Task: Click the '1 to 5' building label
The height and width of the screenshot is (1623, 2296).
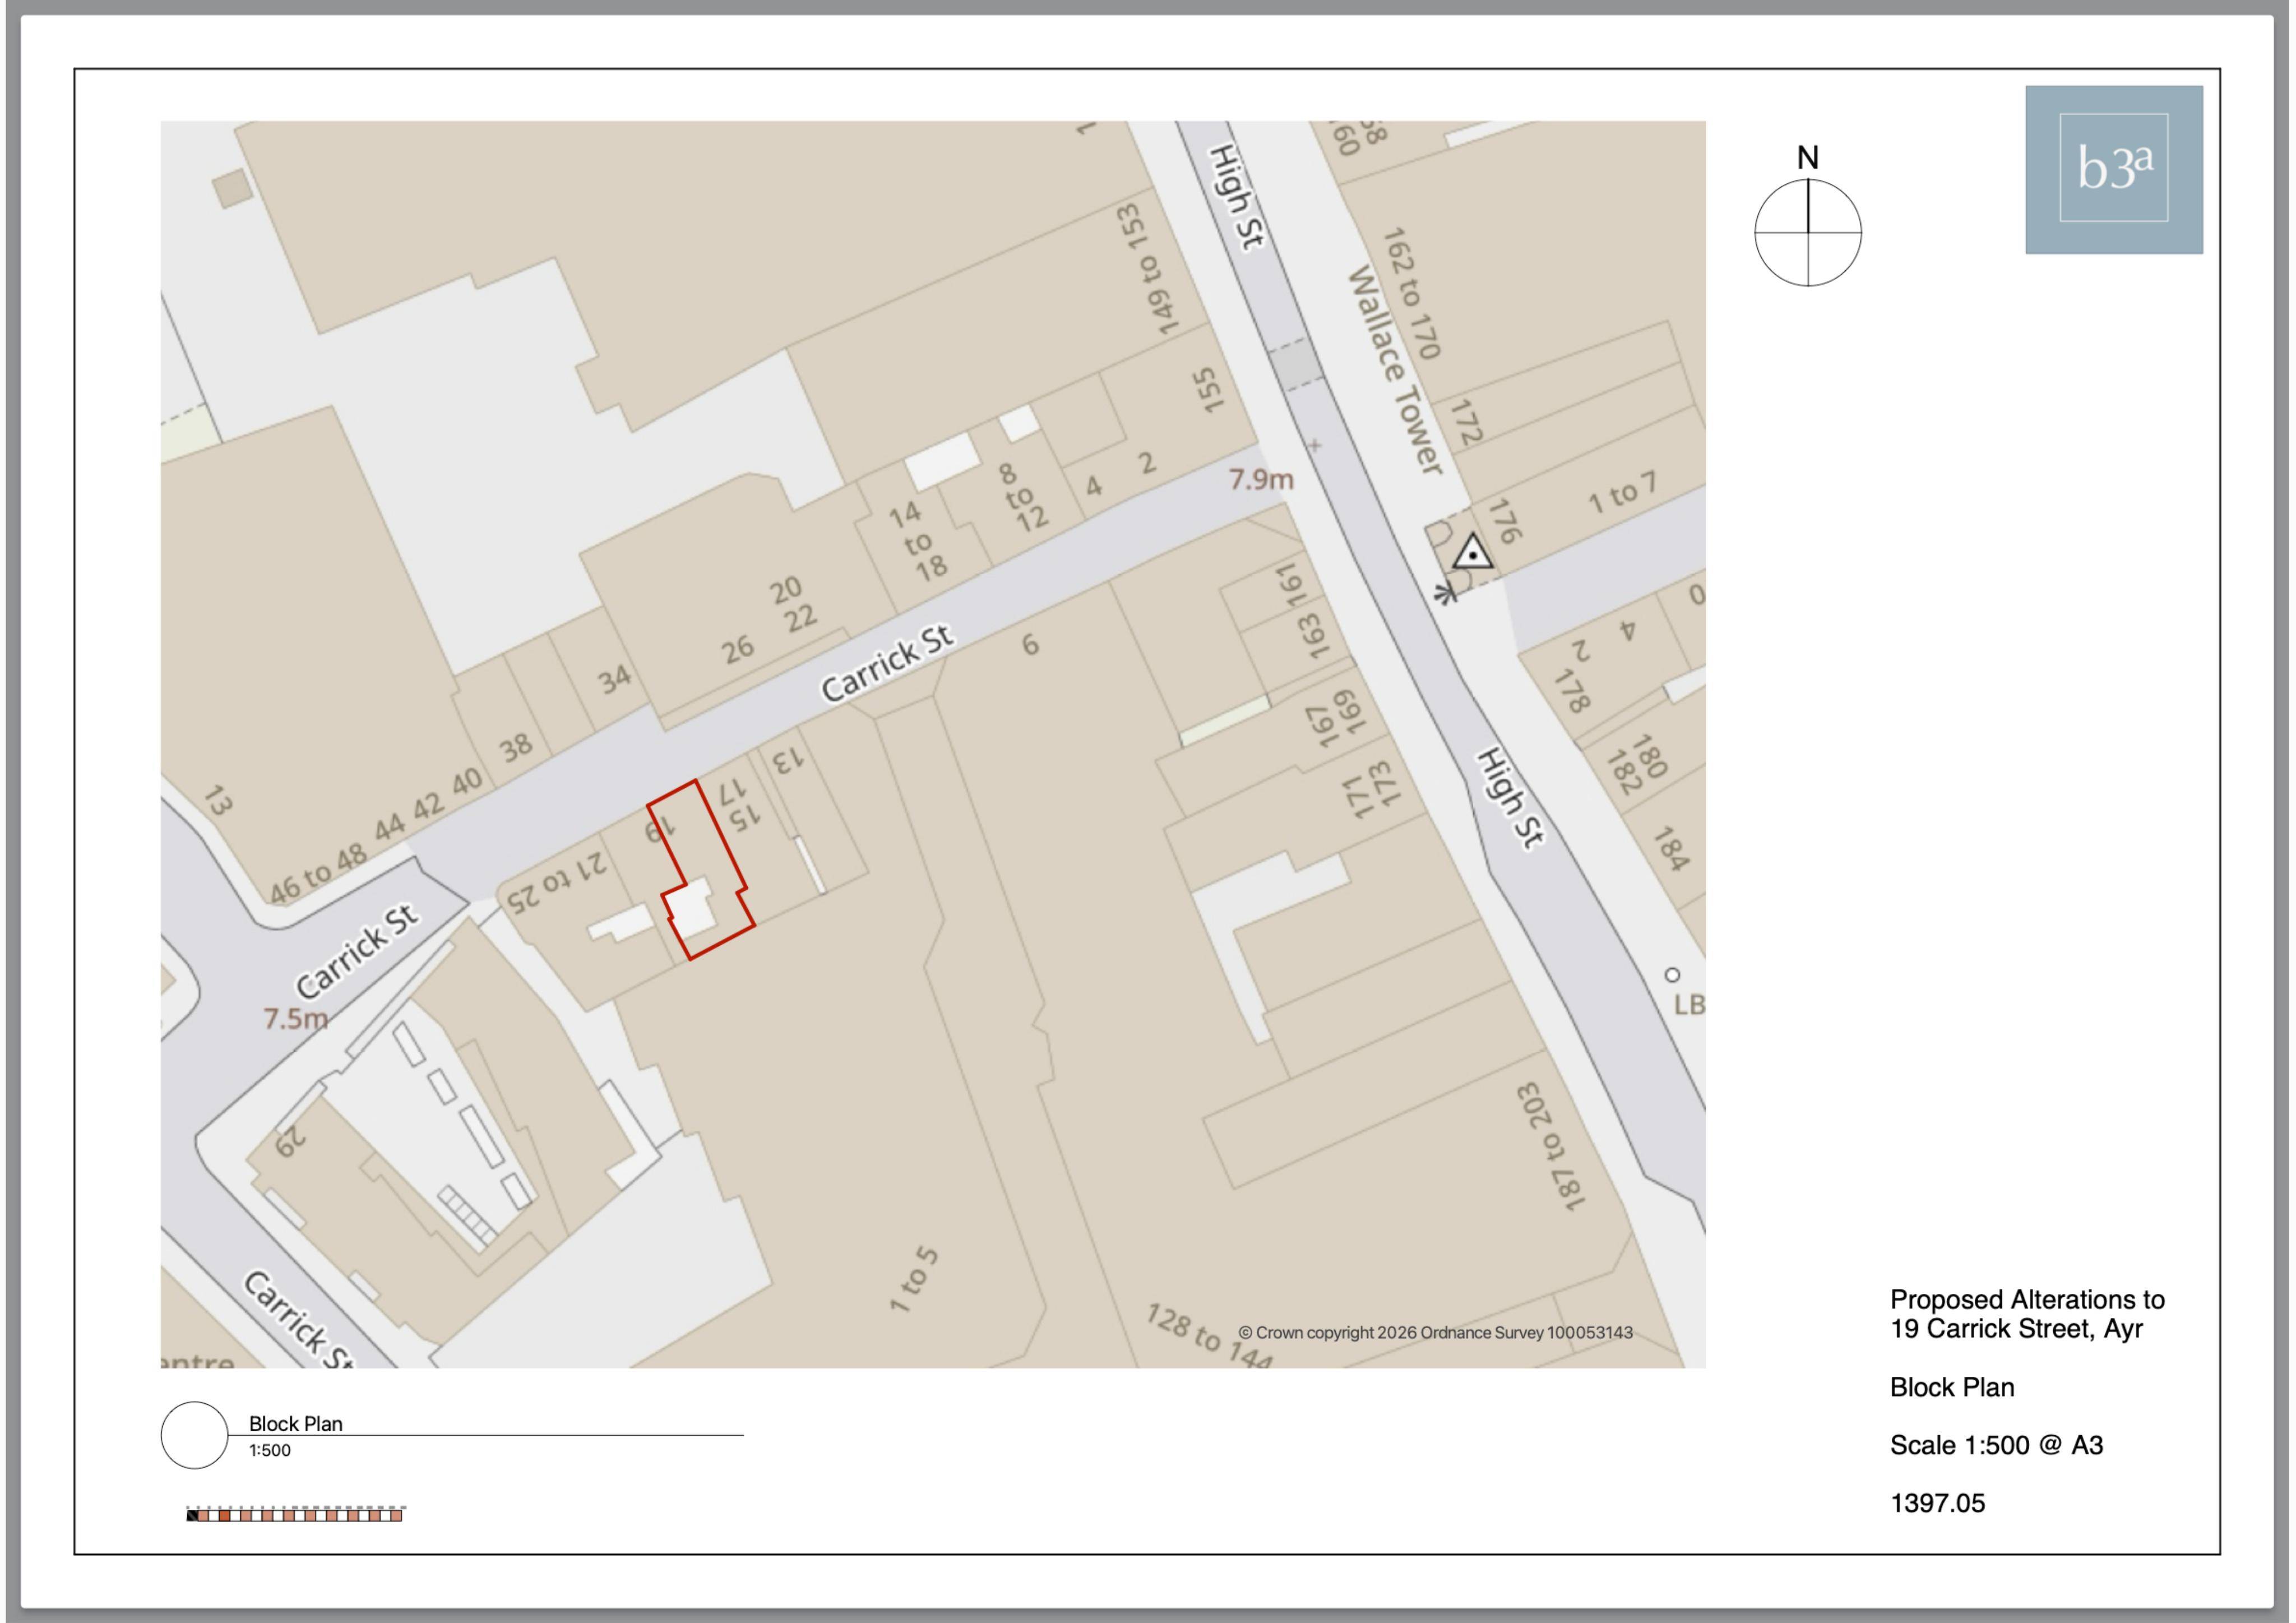Action: click(x=914, y=1279)
